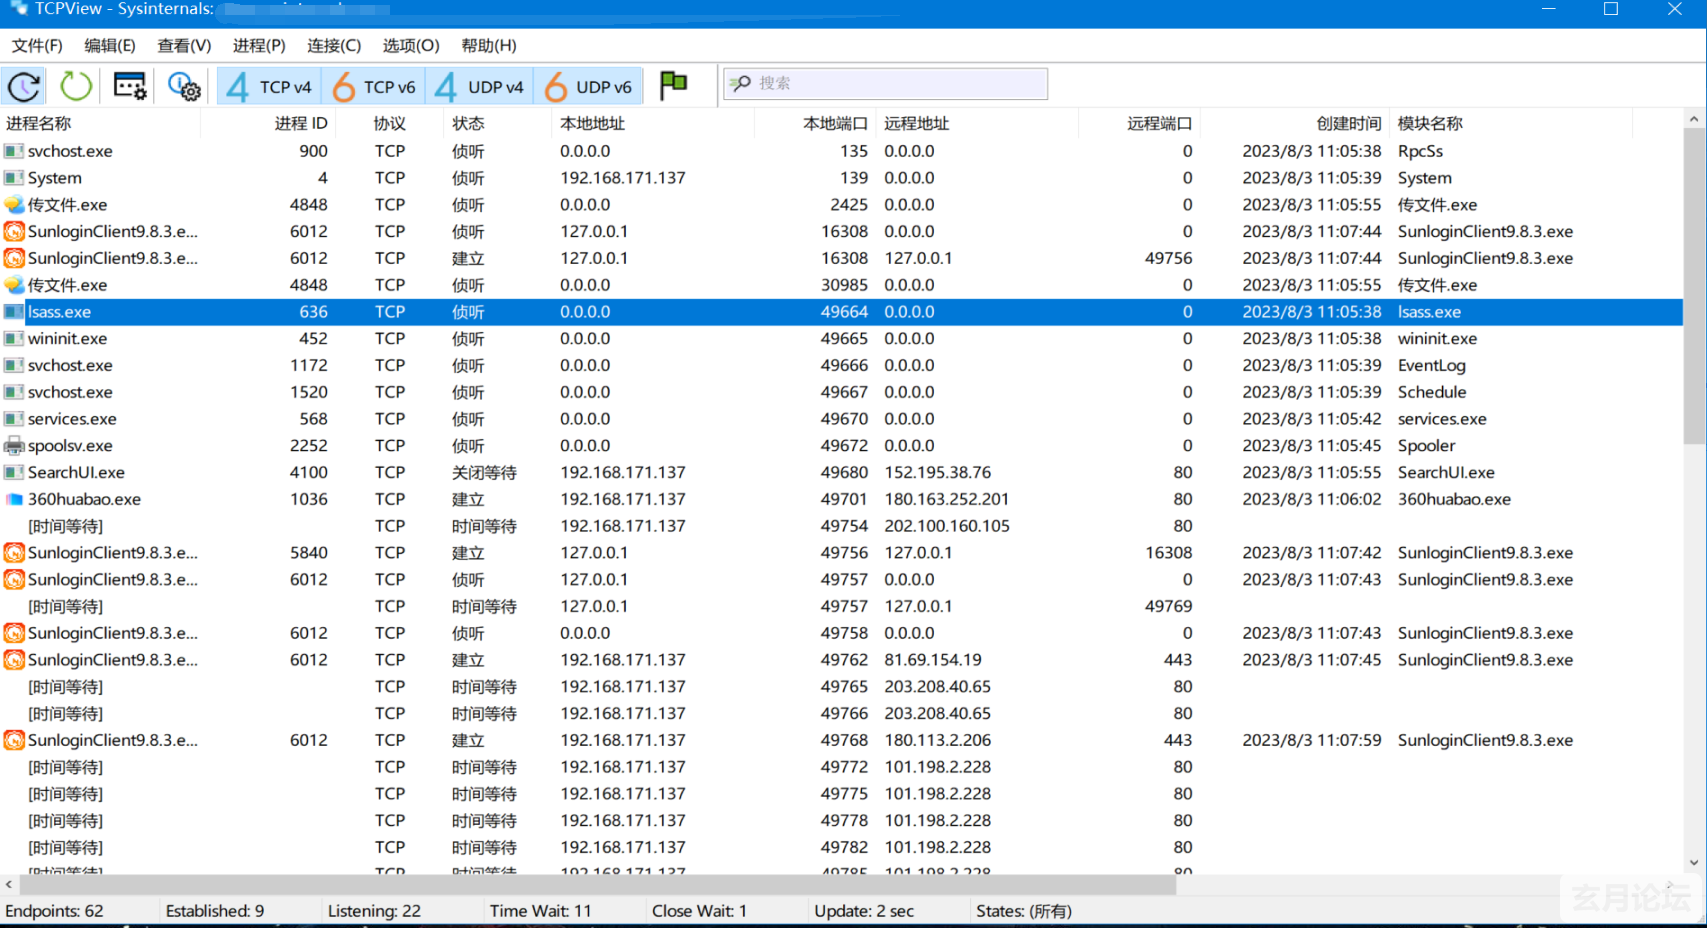Click the wininit.exe process icon
This screenshot has height=928, width=1707.
(14, 339)
